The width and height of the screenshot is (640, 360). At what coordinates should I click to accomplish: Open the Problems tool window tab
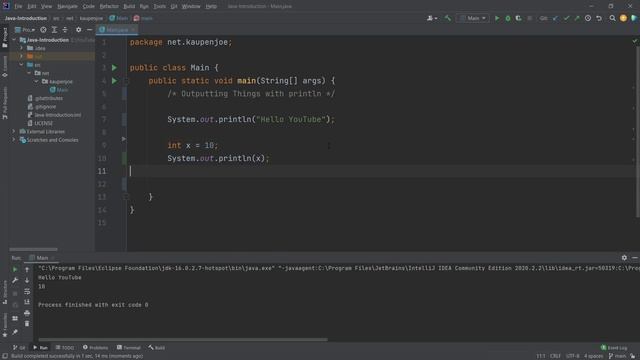96,348
